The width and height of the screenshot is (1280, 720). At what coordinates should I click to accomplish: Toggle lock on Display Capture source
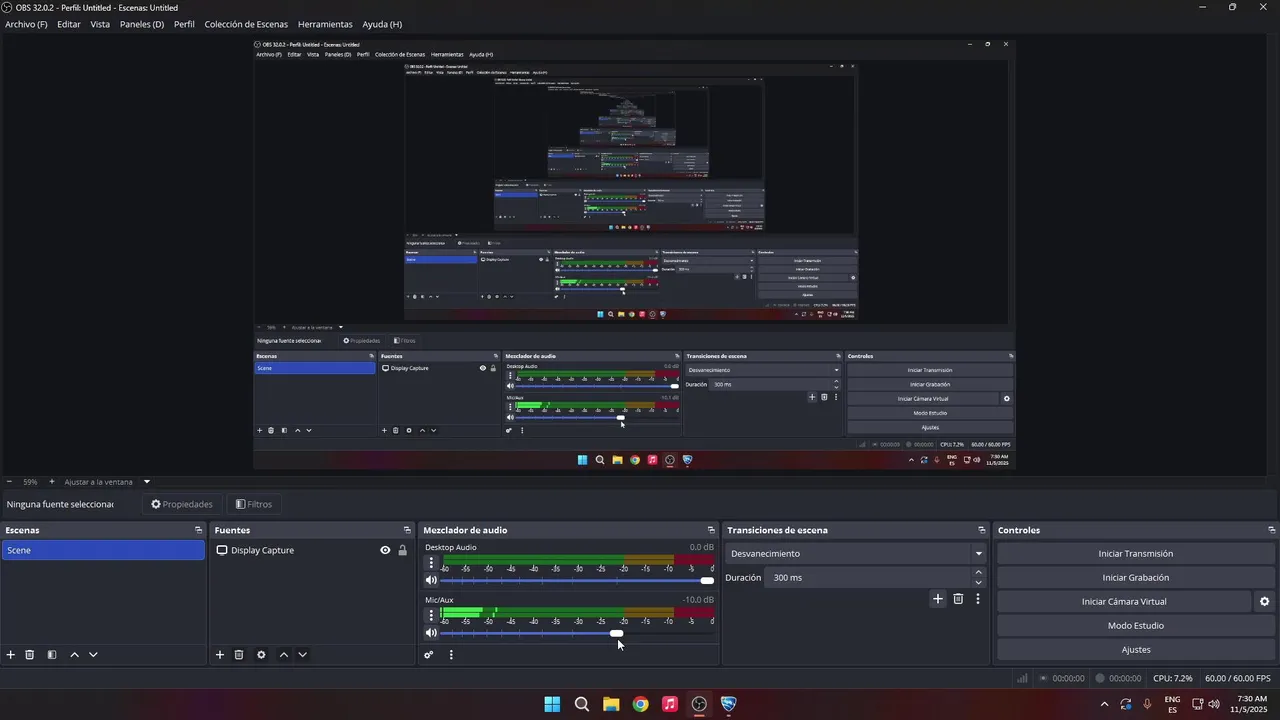[x=403, y=550]
